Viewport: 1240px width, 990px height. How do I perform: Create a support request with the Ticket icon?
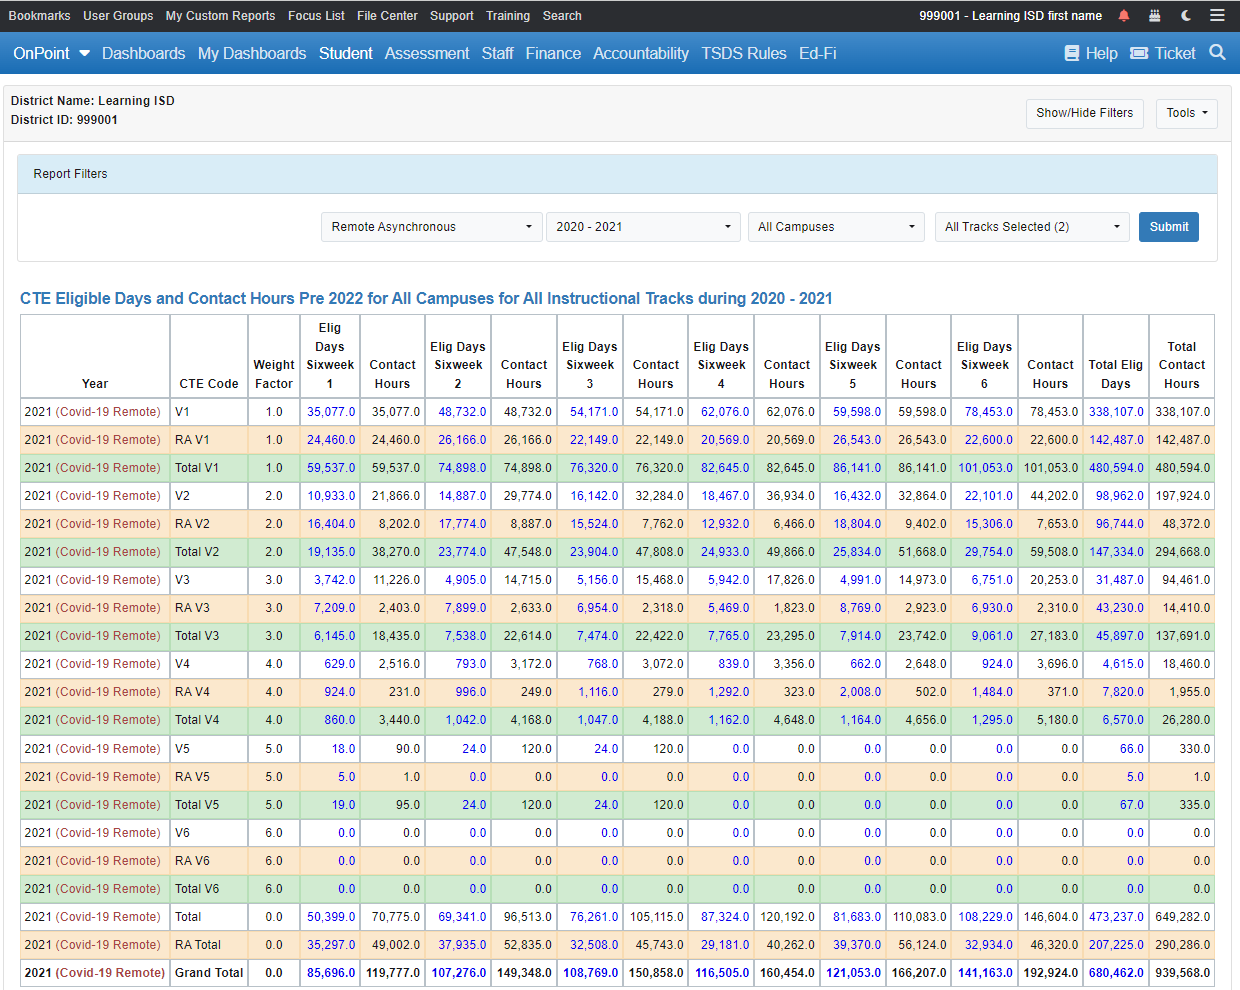(x=1162, y=53)
